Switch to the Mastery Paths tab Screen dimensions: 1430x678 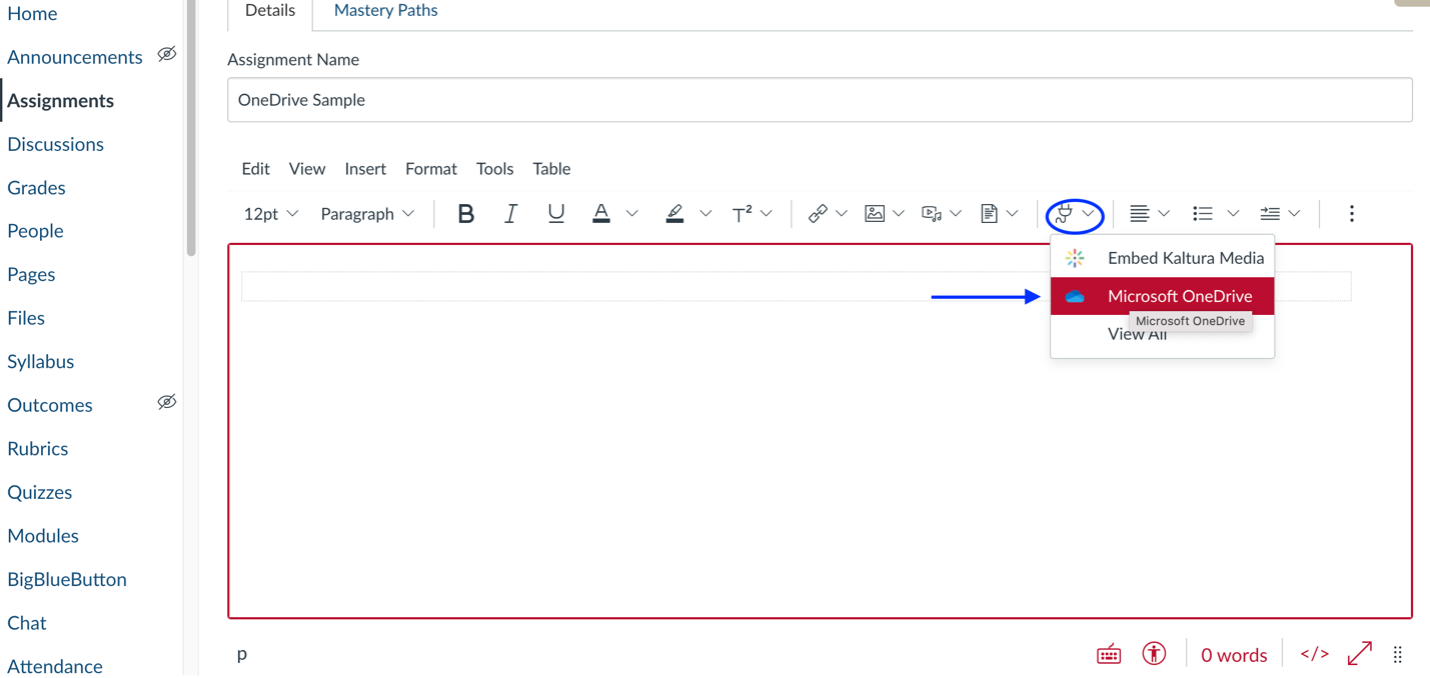tap(385, 10)
